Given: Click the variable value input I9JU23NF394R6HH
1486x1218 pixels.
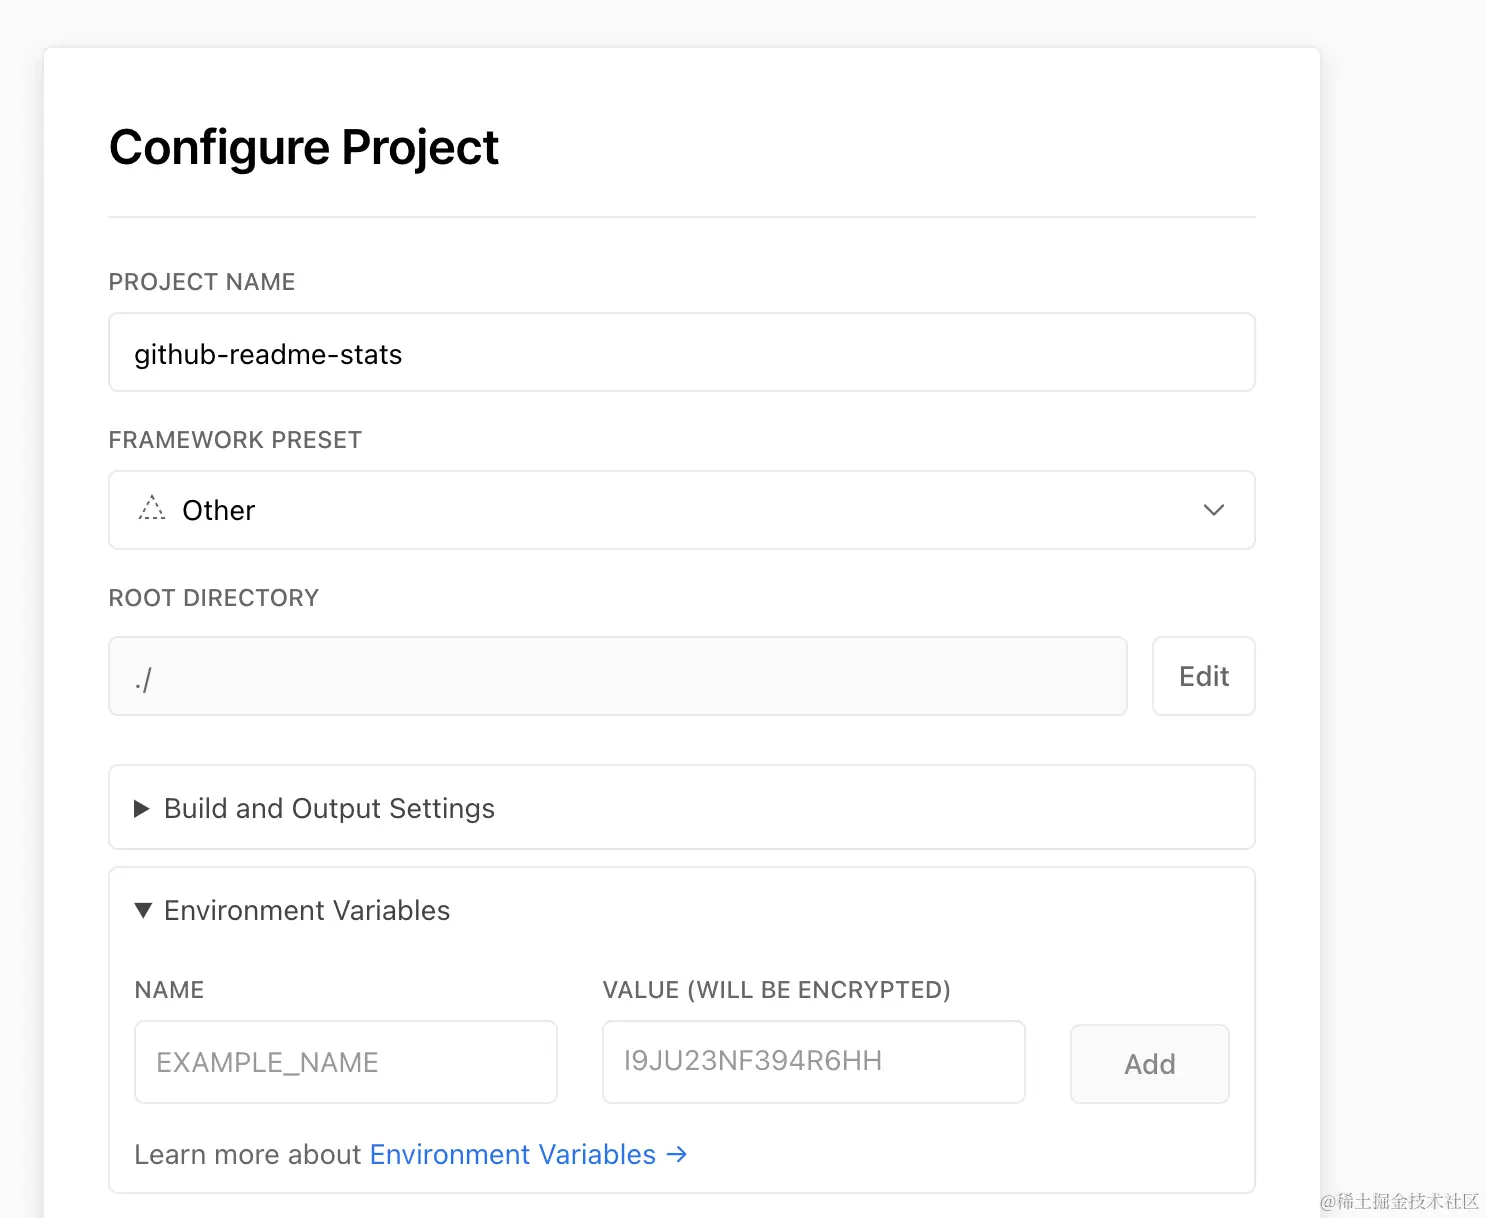Looking at the screenshot, I should pos(812,1062).
